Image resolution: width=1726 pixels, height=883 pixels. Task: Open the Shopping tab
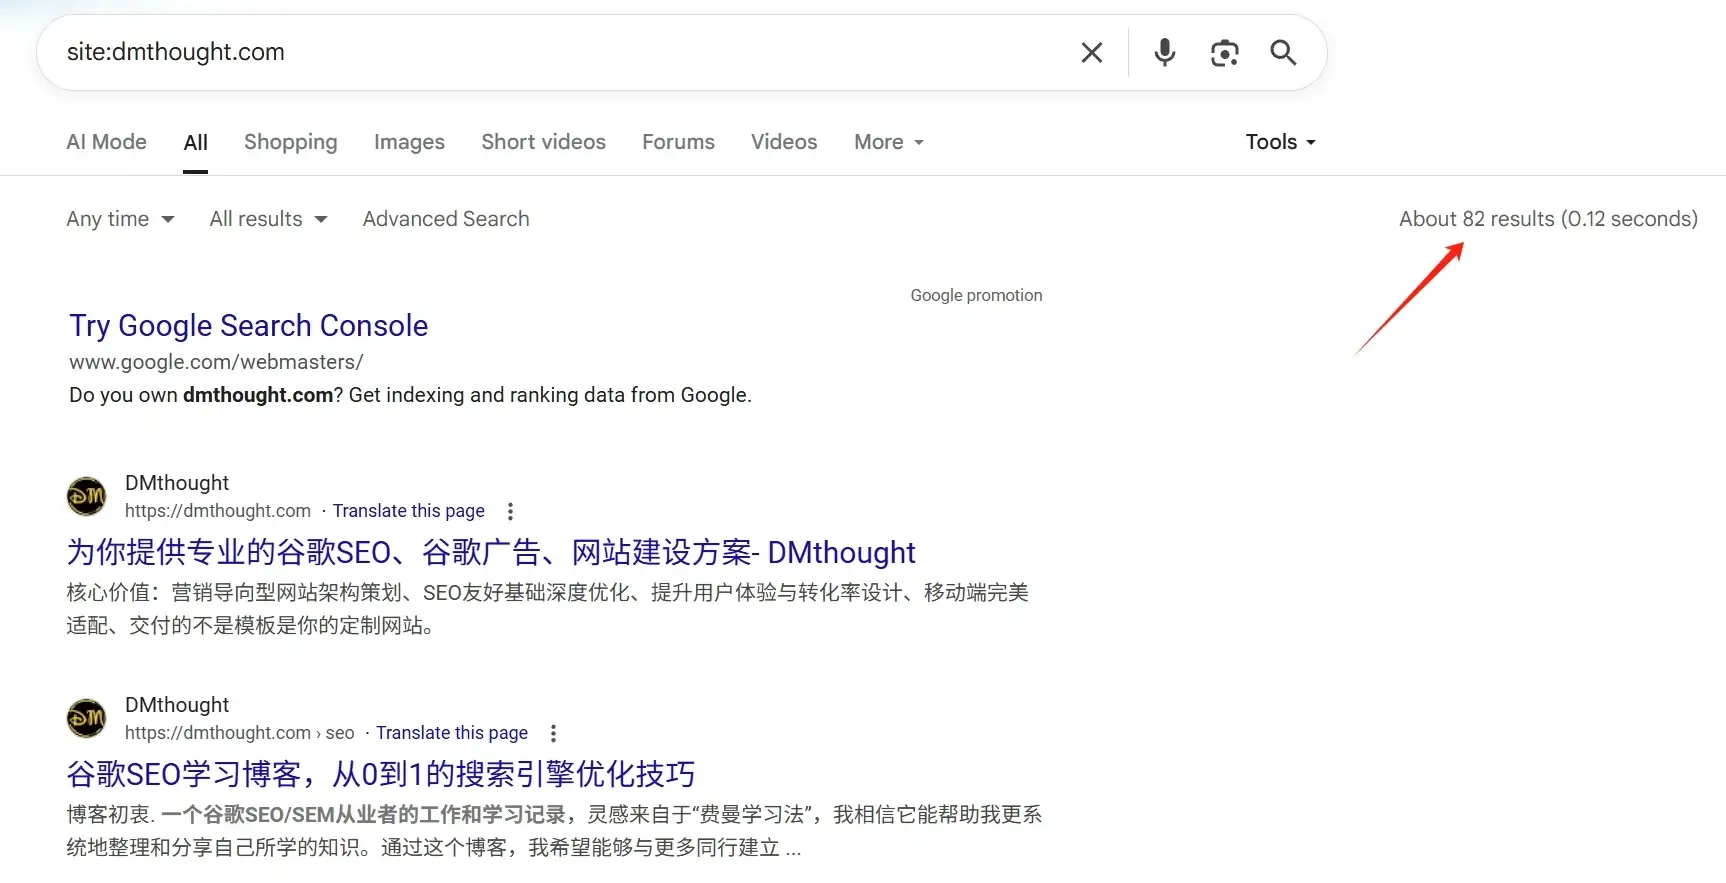(x=291, y=142)
